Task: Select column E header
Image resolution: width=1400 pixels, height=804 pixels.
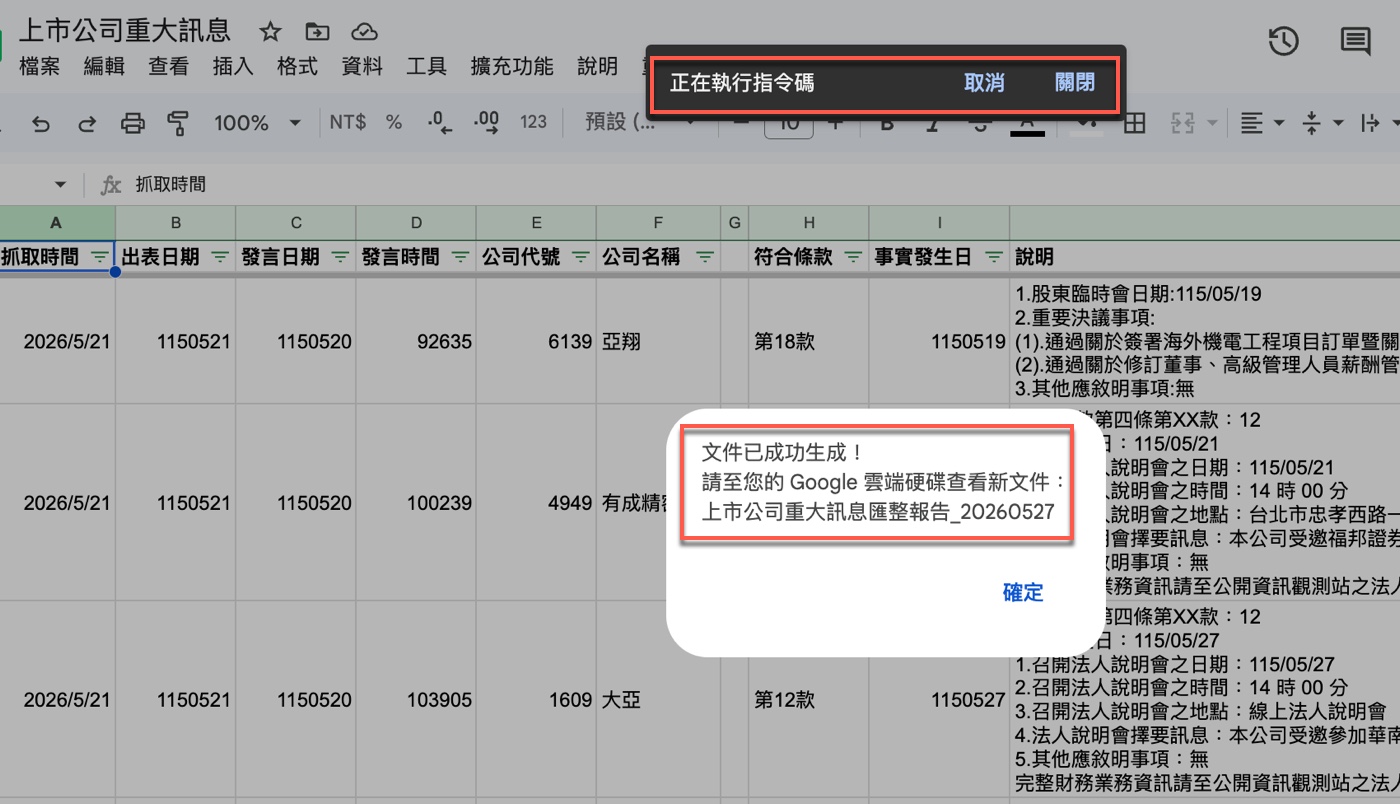Action: 536,222
